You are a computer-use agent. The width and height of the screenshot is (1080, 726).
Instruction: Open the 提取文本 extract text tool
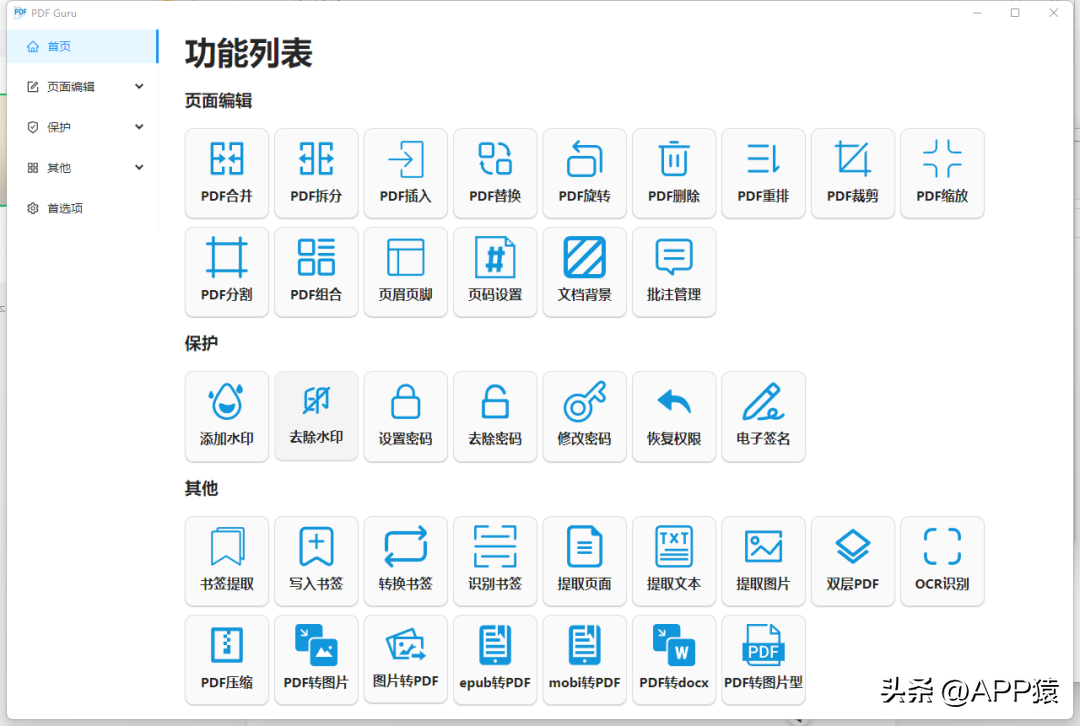pyautogui.click(x=674, y=561)
